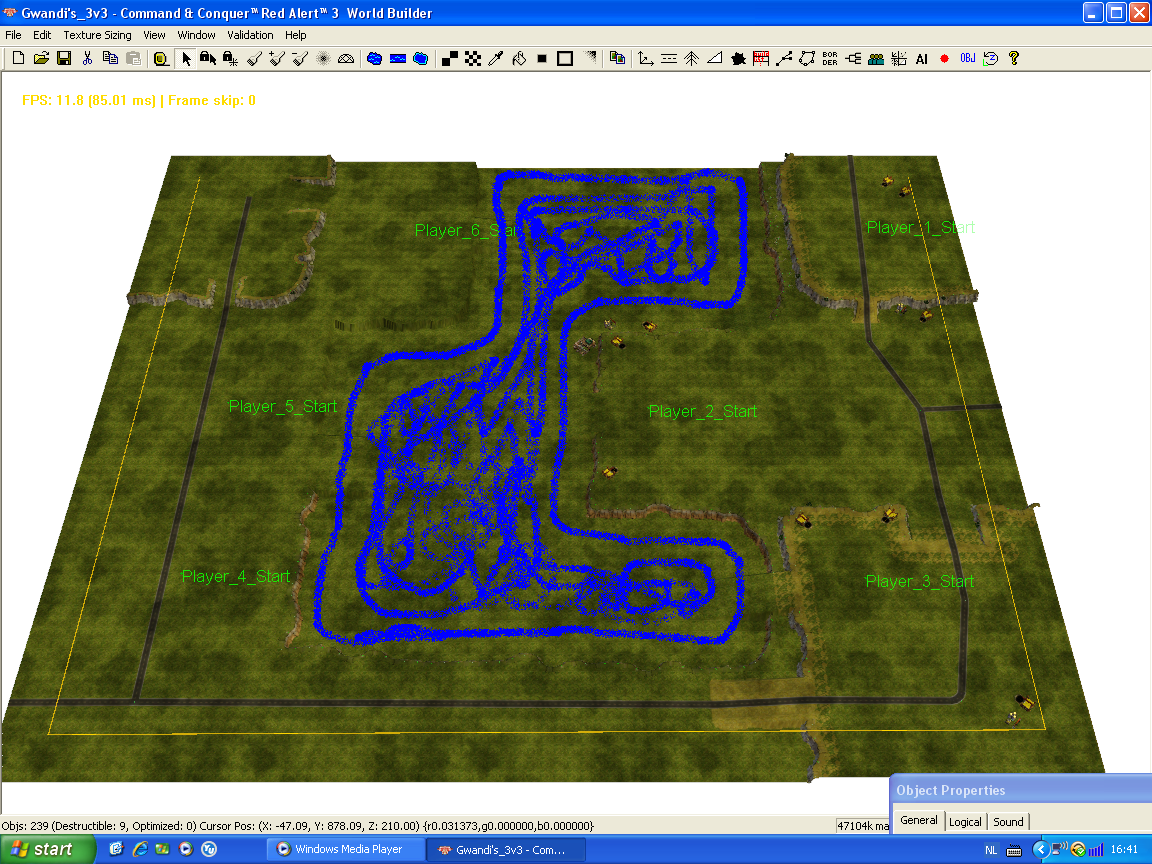The image size is (1152, 864).
Task: Click the Windows start button
Action: point(48,849)
